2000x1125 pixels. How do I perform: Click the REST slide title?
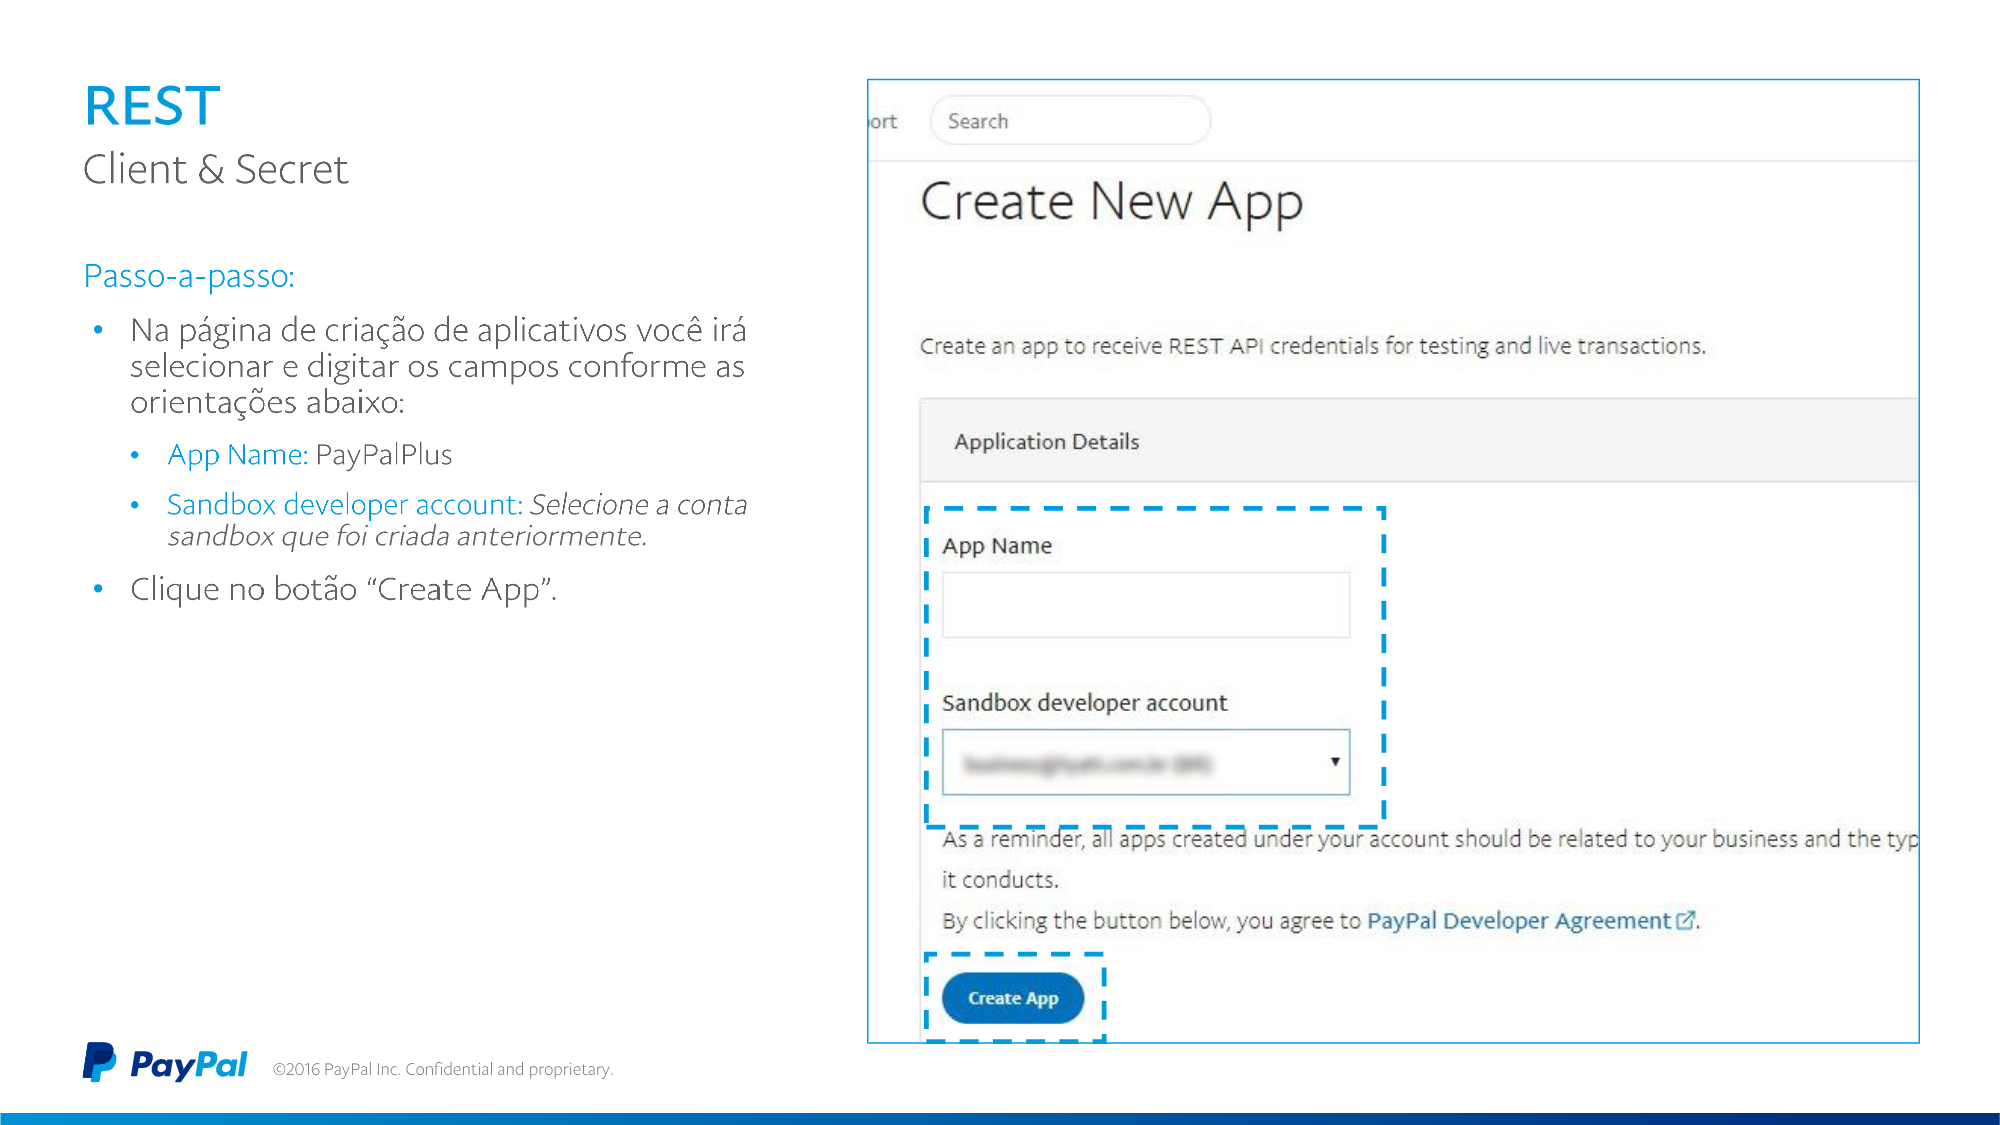pos(152,106)
